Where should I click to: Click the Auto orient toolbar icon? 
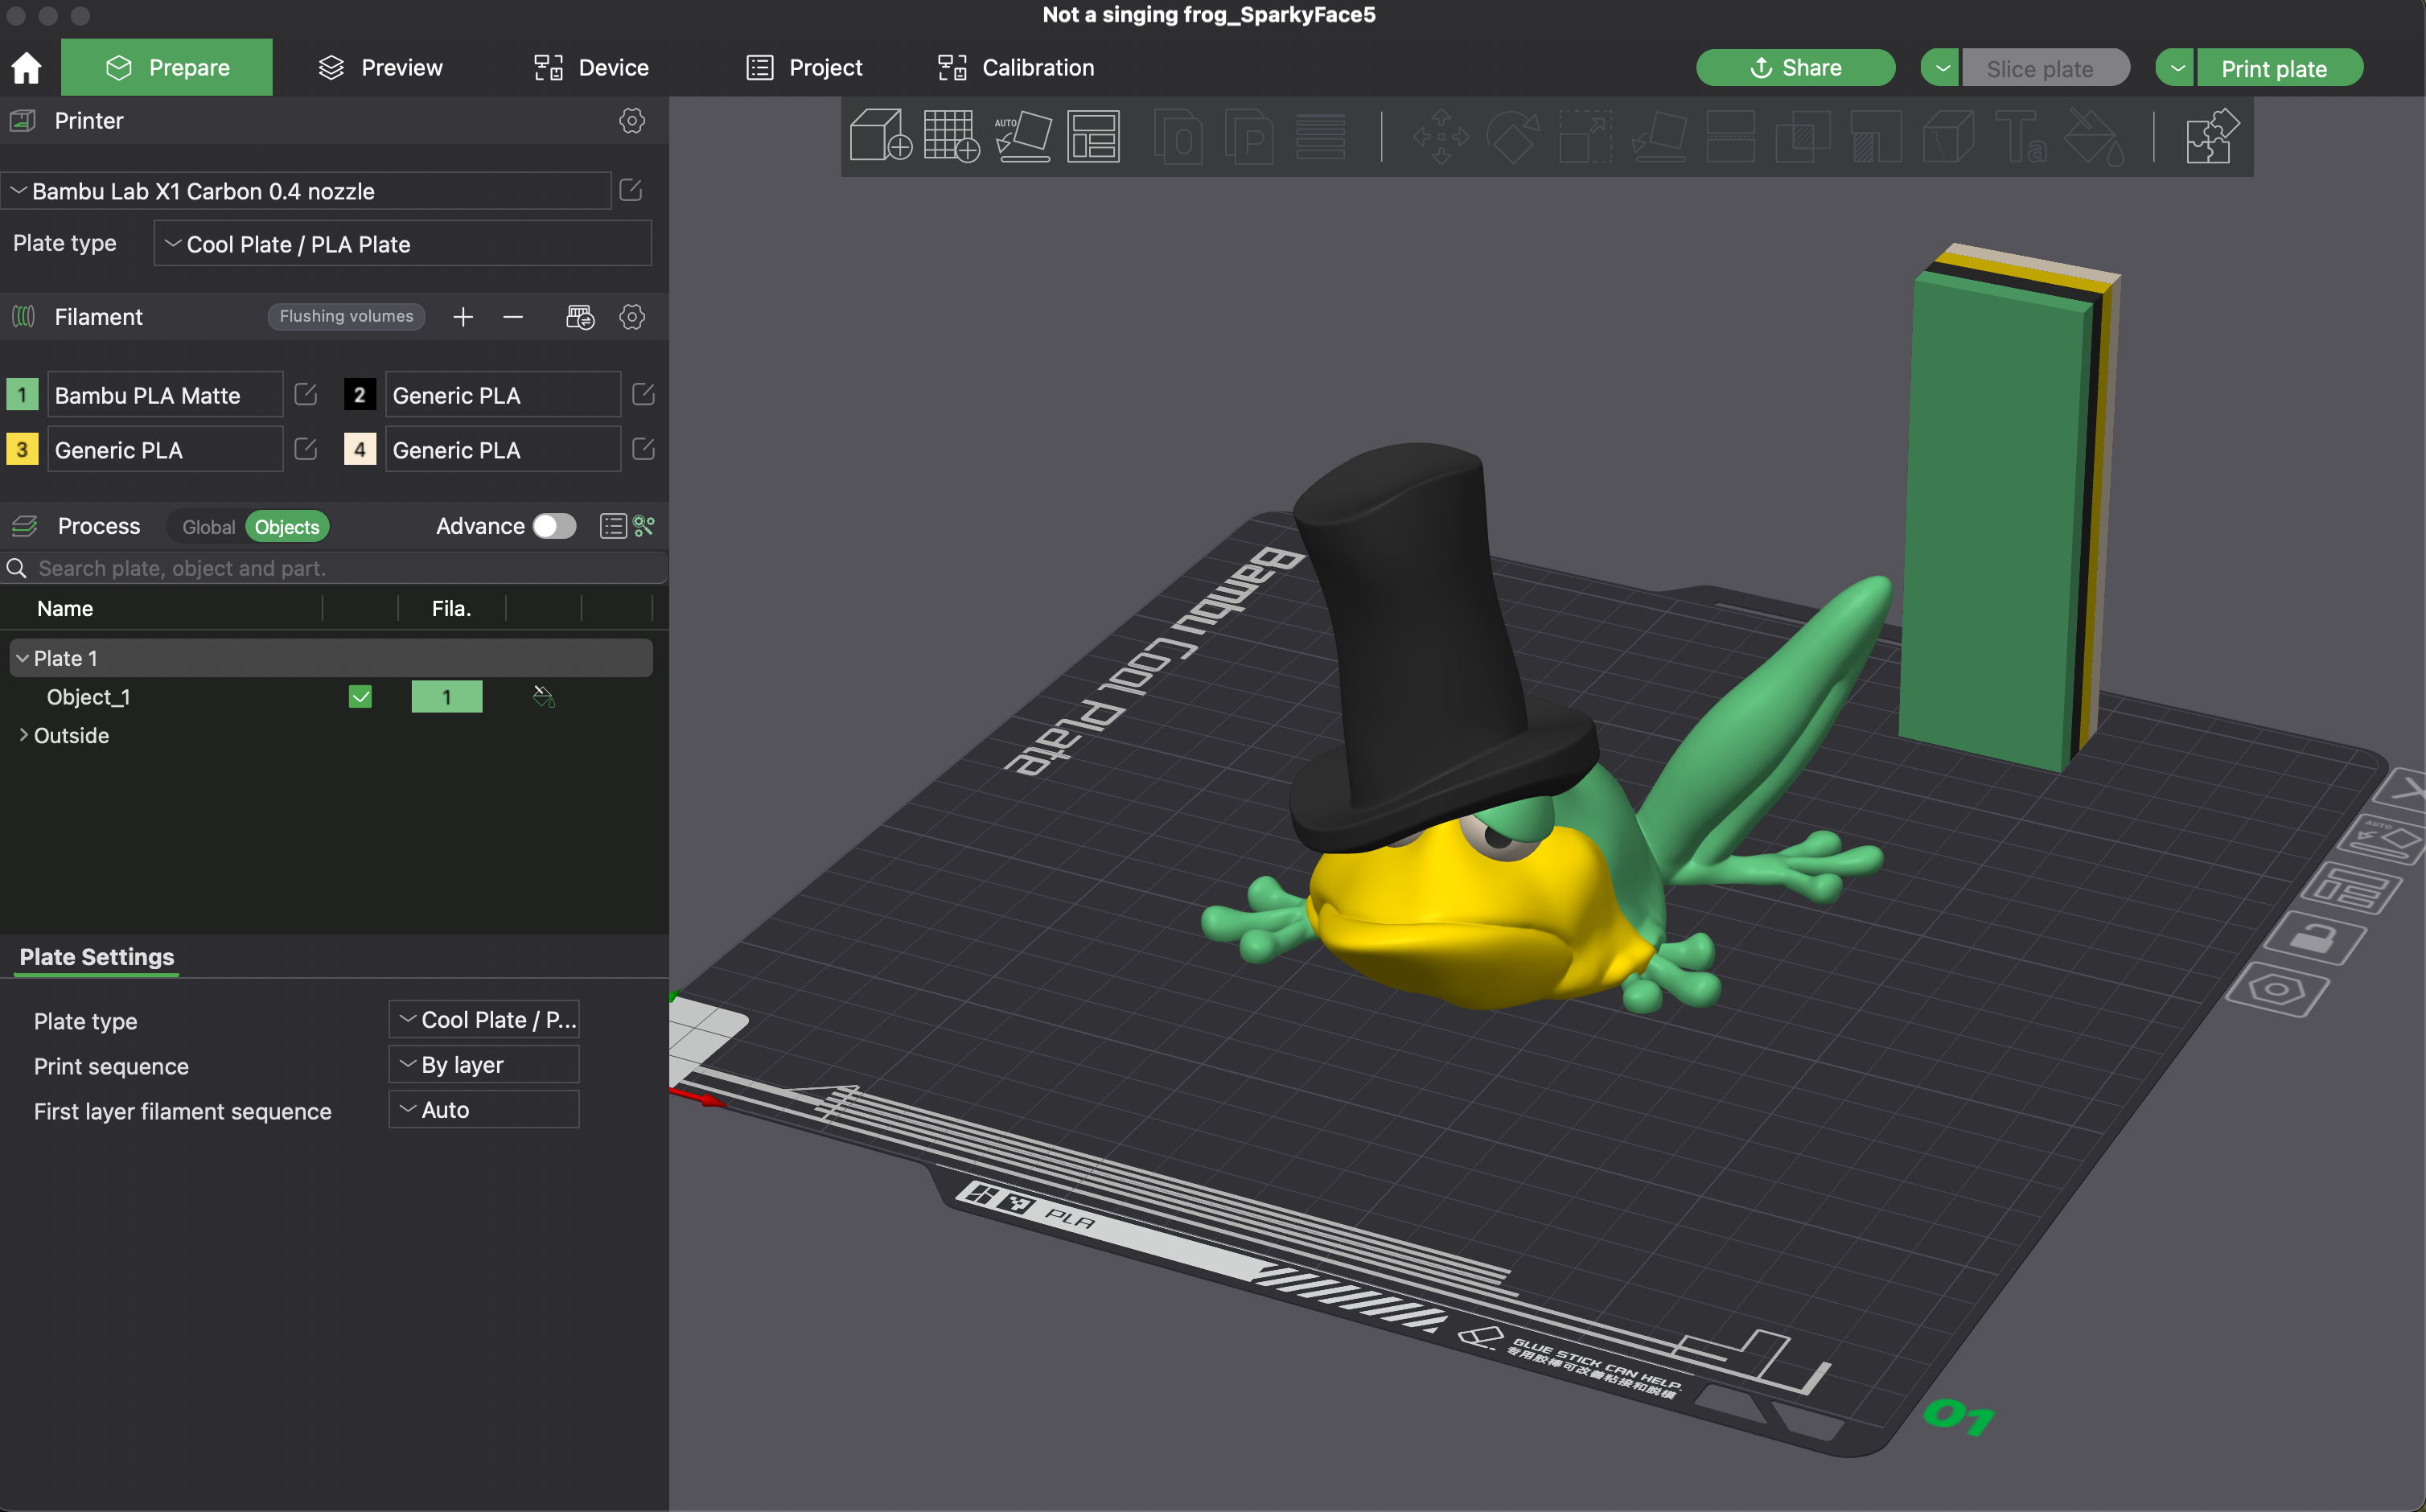1023,135
